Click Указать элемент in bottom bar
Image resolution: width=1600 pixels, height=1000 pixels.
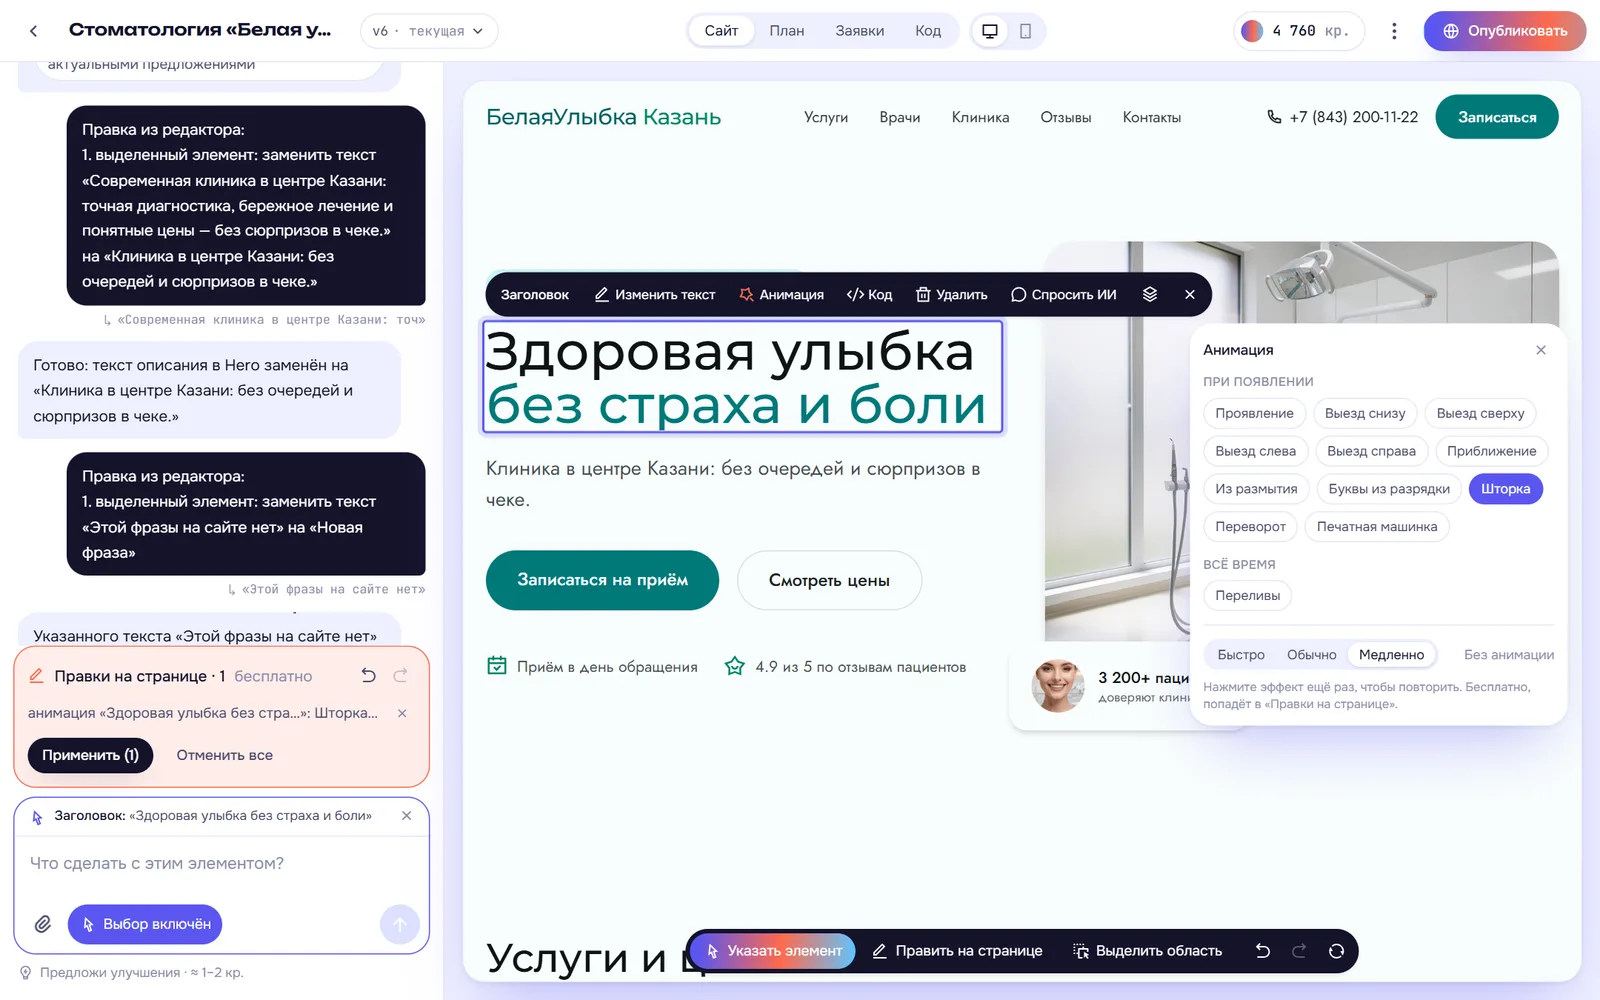click(x=773, y=951)
